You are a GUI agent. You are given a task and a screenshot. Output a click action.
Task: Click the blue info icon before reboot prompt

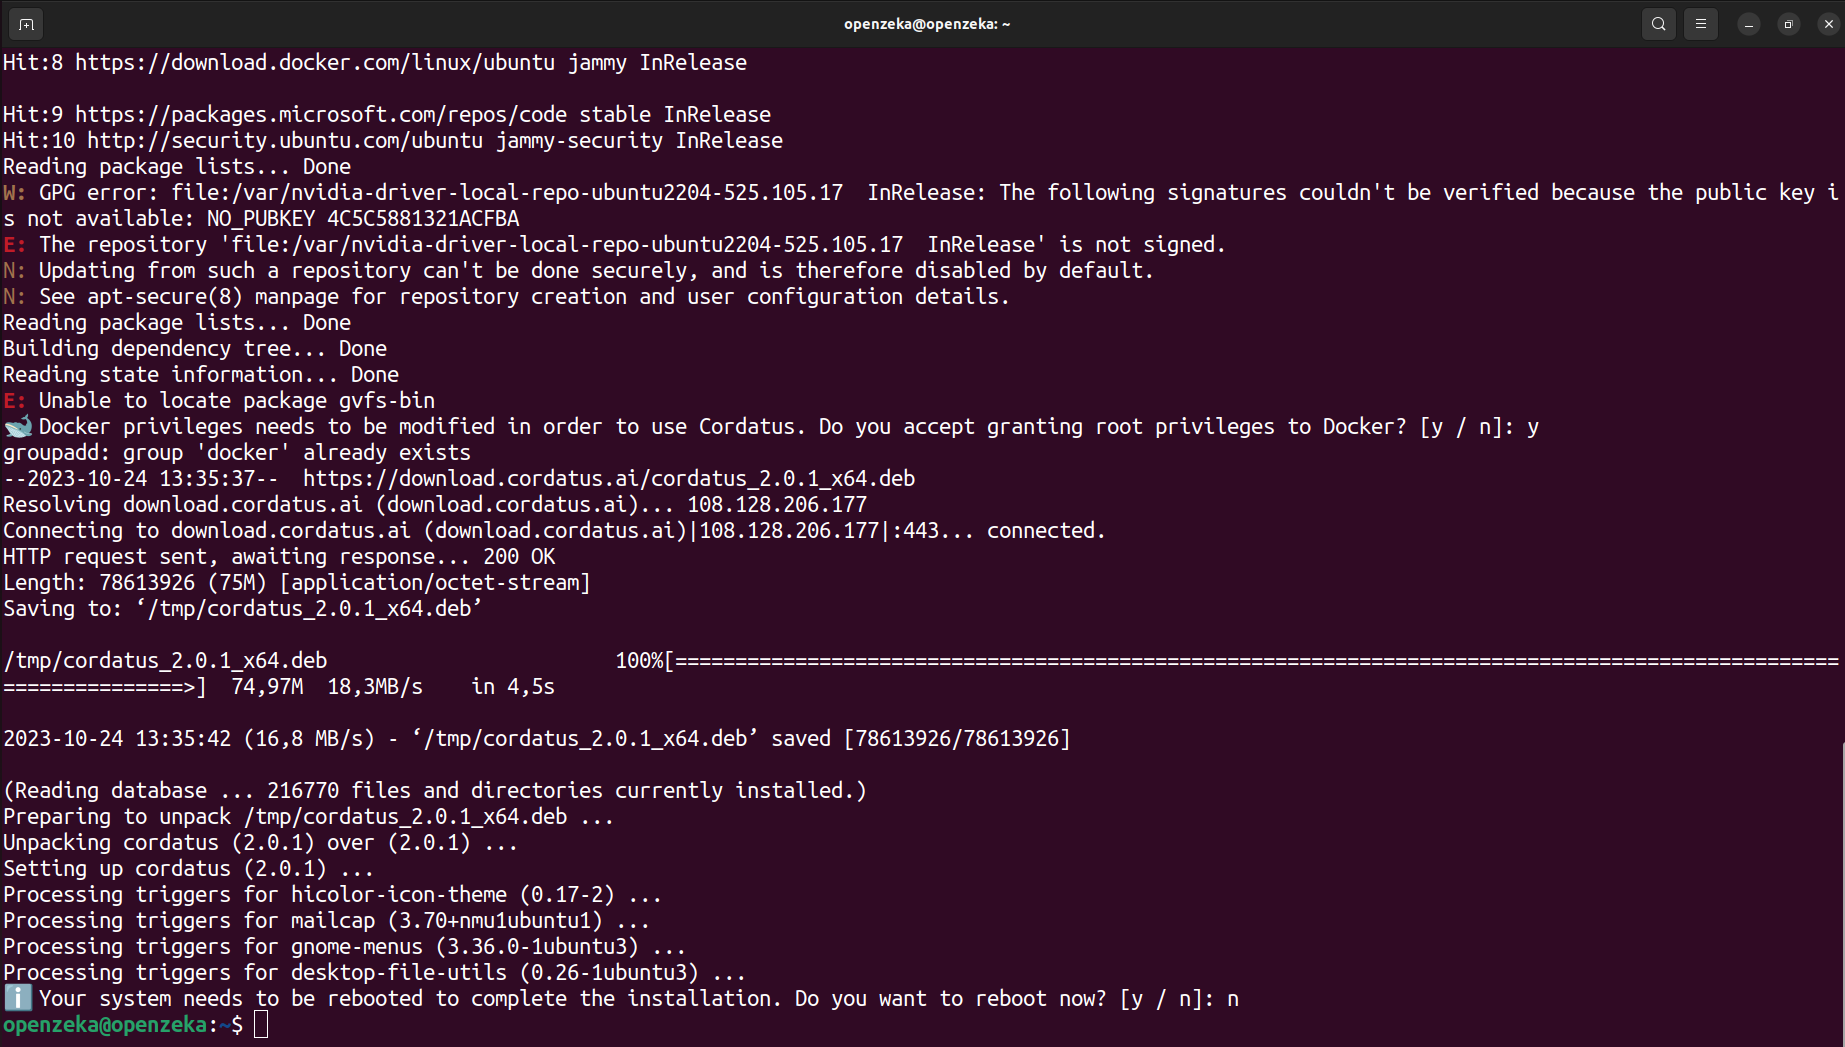click(x=18, y=998)
